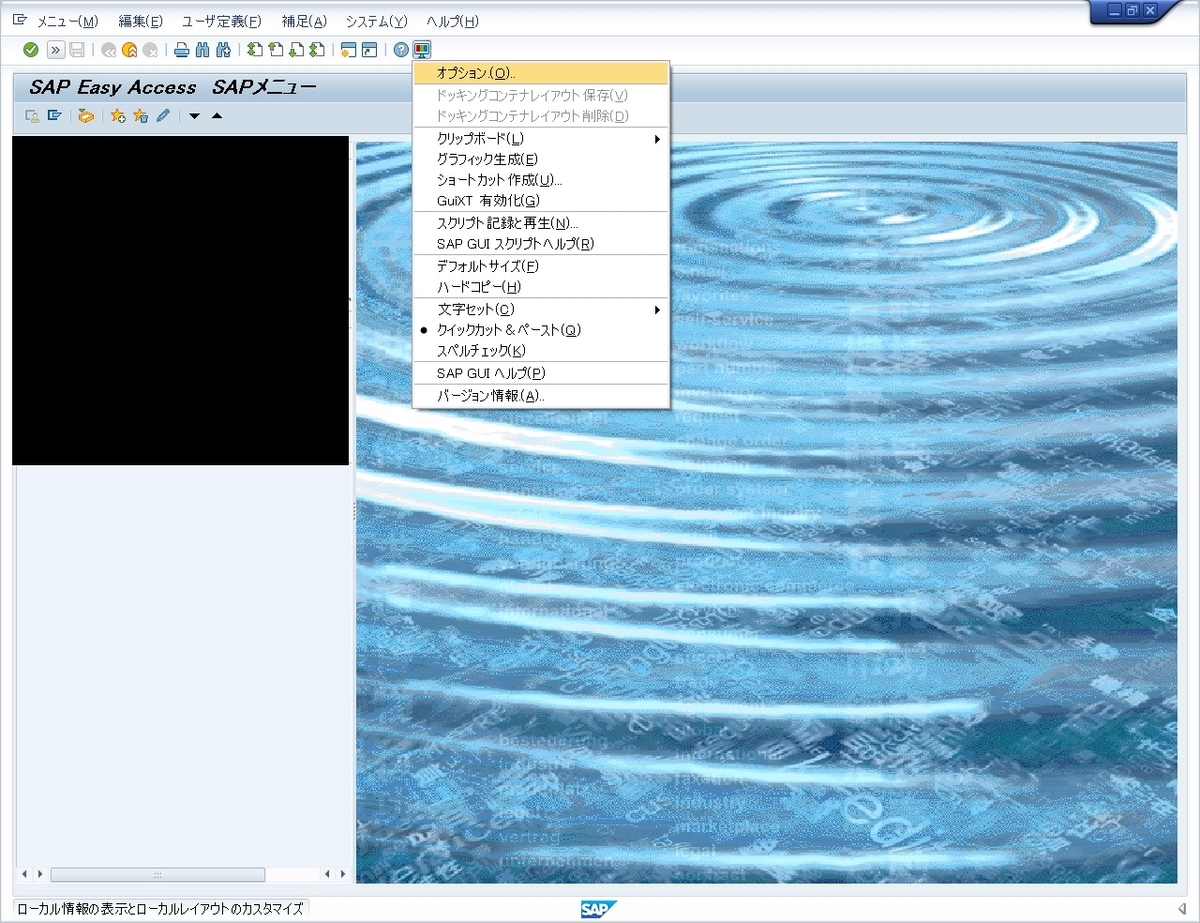Open バージョン情報(A).. entry
The height and width of the screenshot is (923, 1200).
pyautogui.click(x=541, y=395)
